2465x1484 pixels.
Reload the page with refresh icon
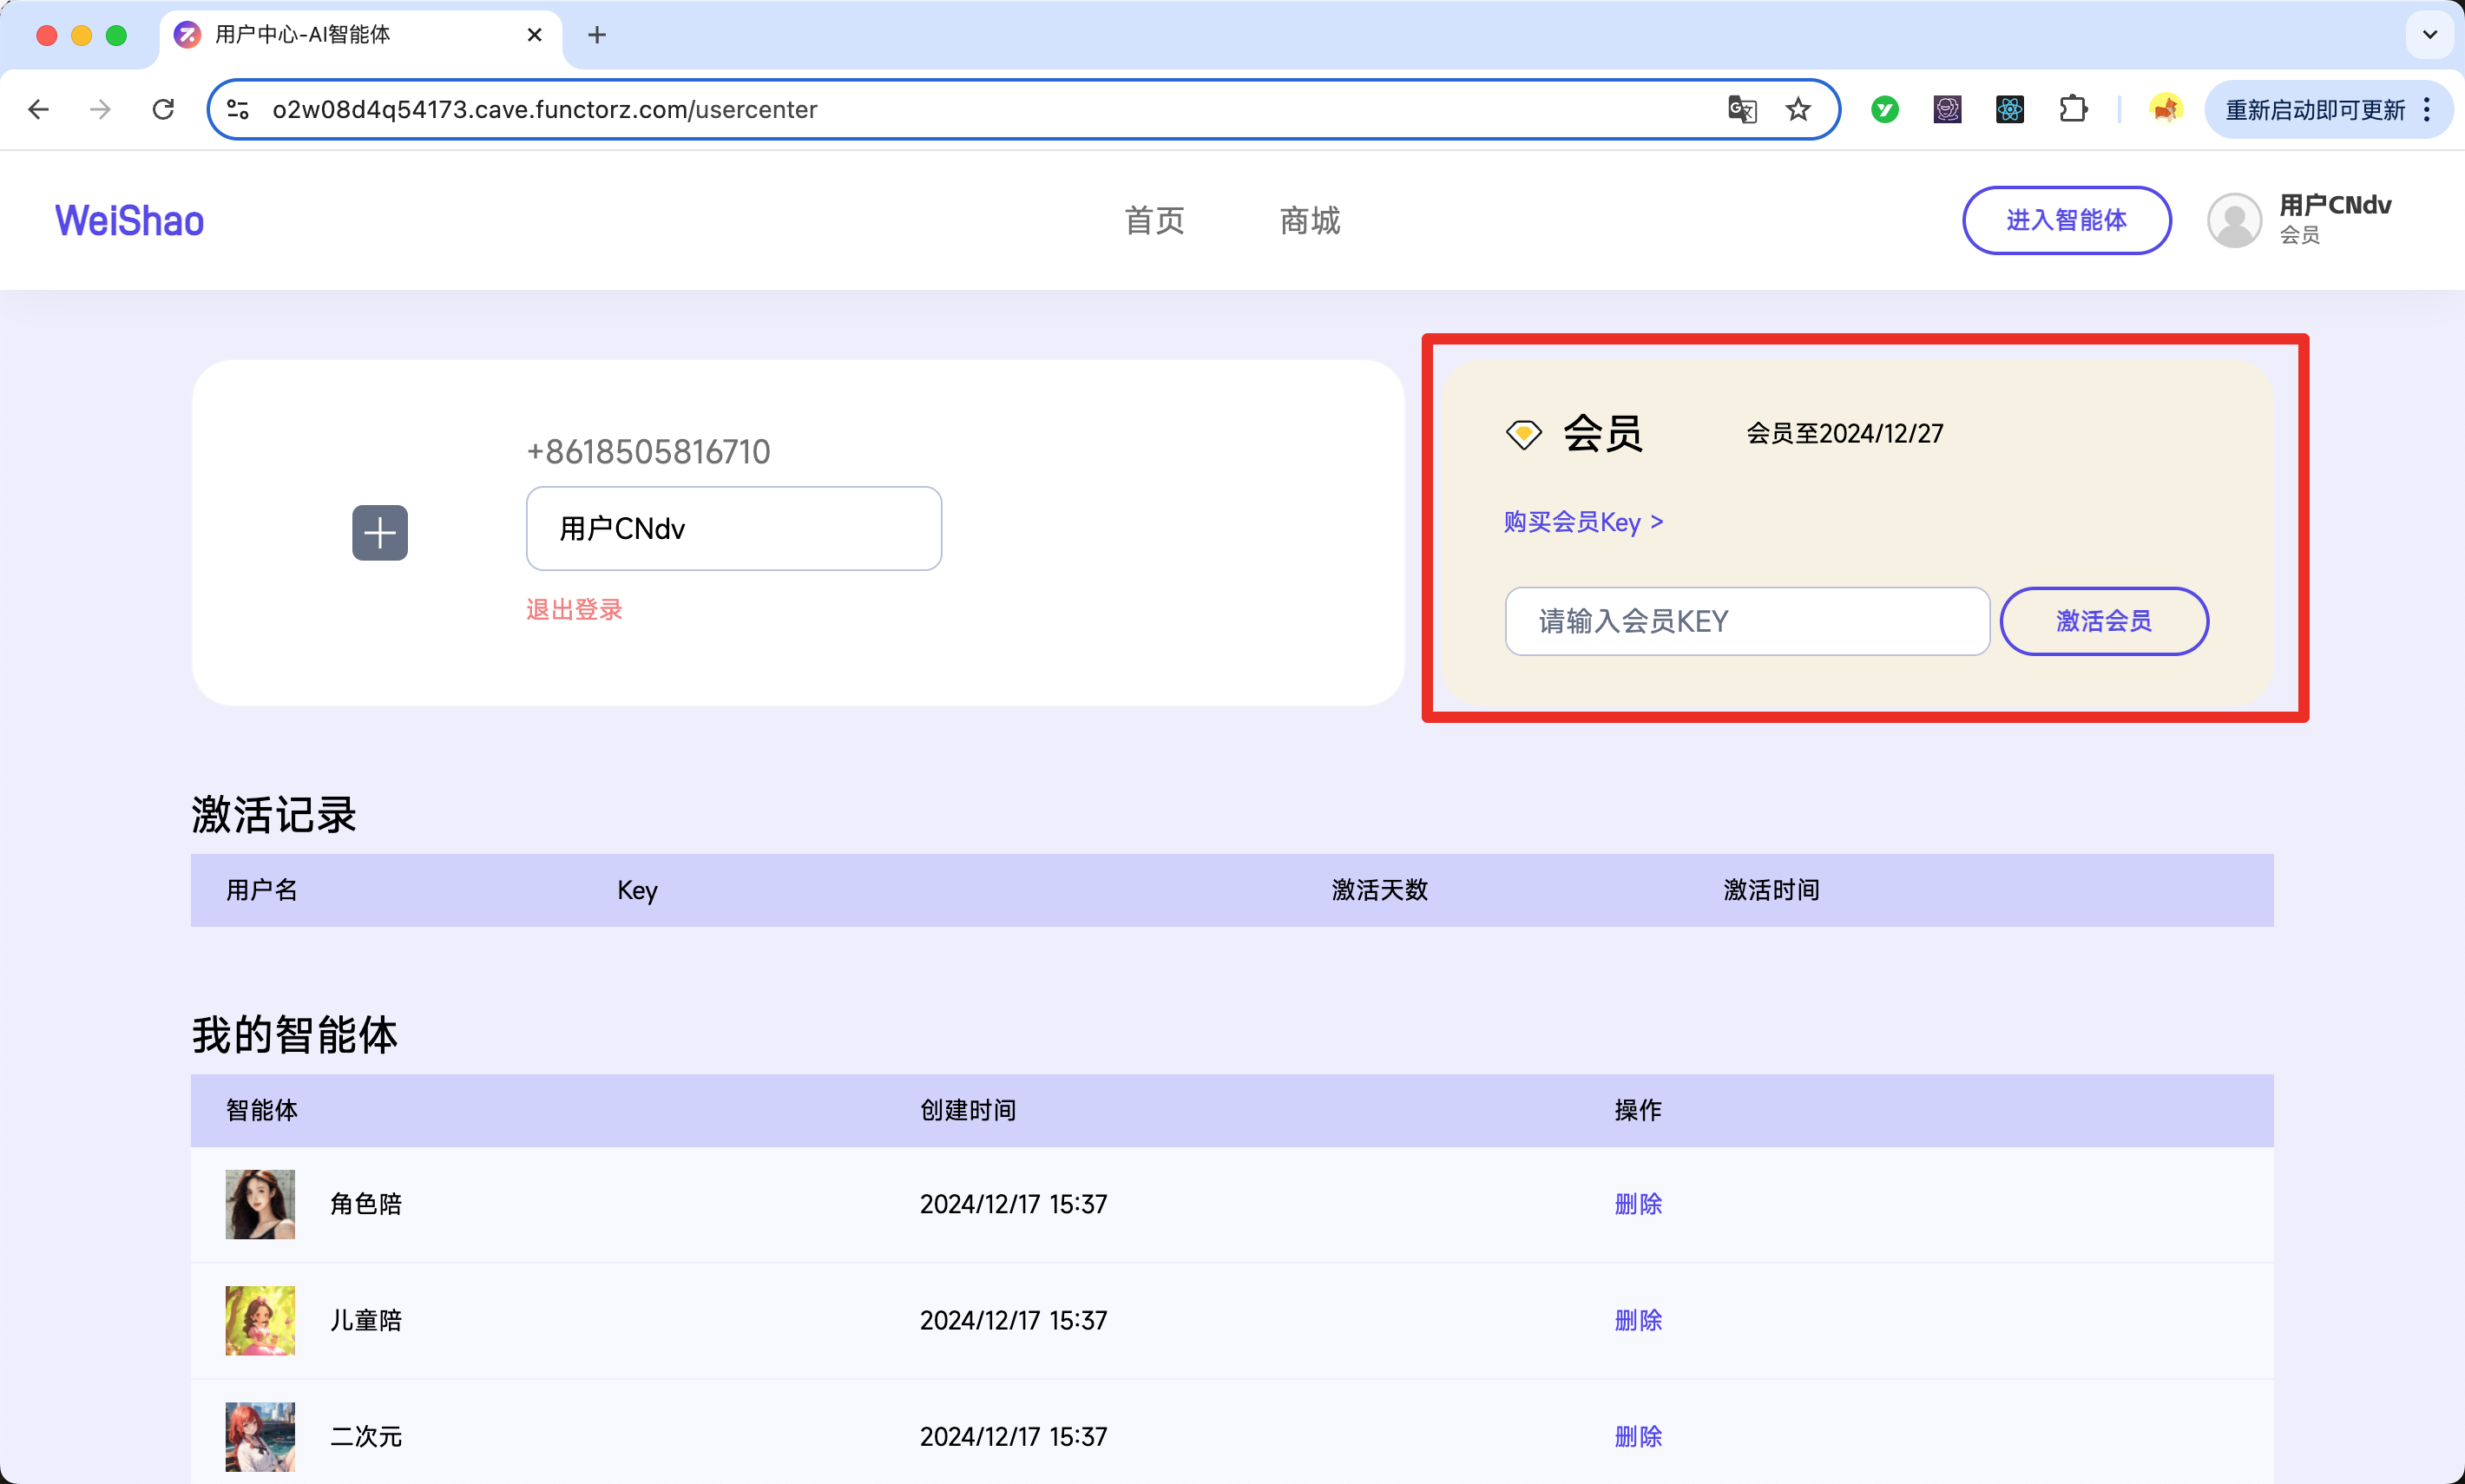pos(163,109)
